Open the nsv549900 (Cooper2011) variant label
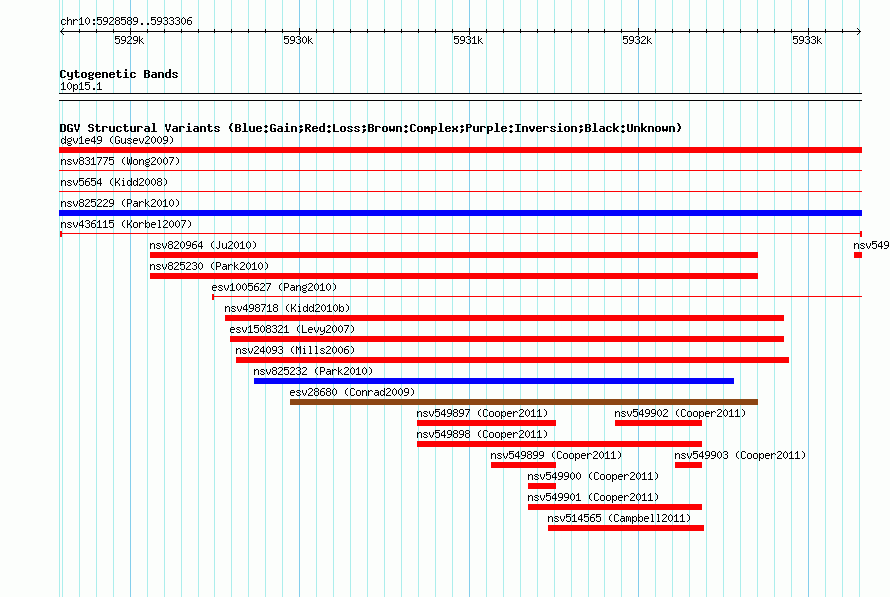 point(593,476)
